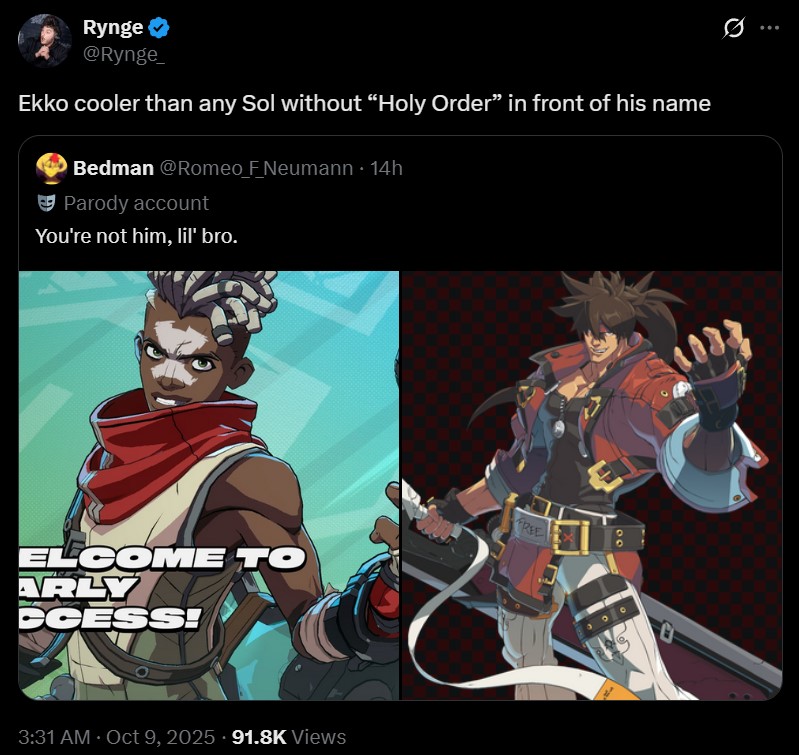The width and height of the screenshot is (799, 755).
Task: Click the quoted text "You're not him, lil' bro."
Action: tap(137, 236)
